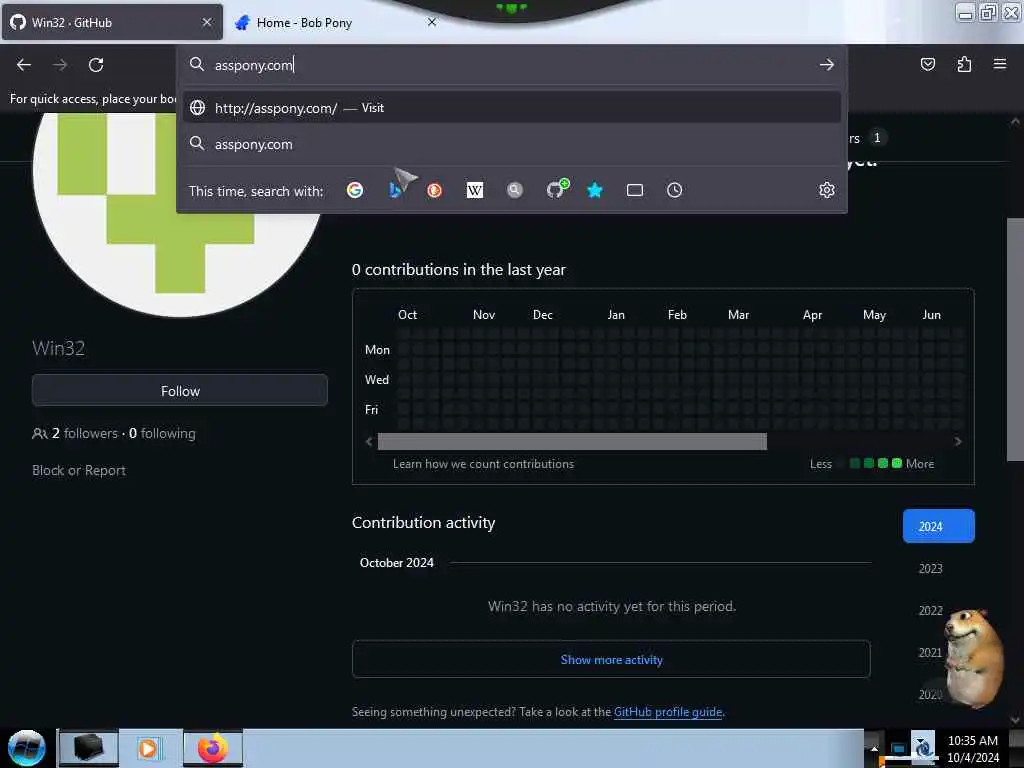Click the Go arrow in address bar
Image resolution: width=1024 pixels, height=768 pixels.
pyautogui.click(x=827, y=65)
